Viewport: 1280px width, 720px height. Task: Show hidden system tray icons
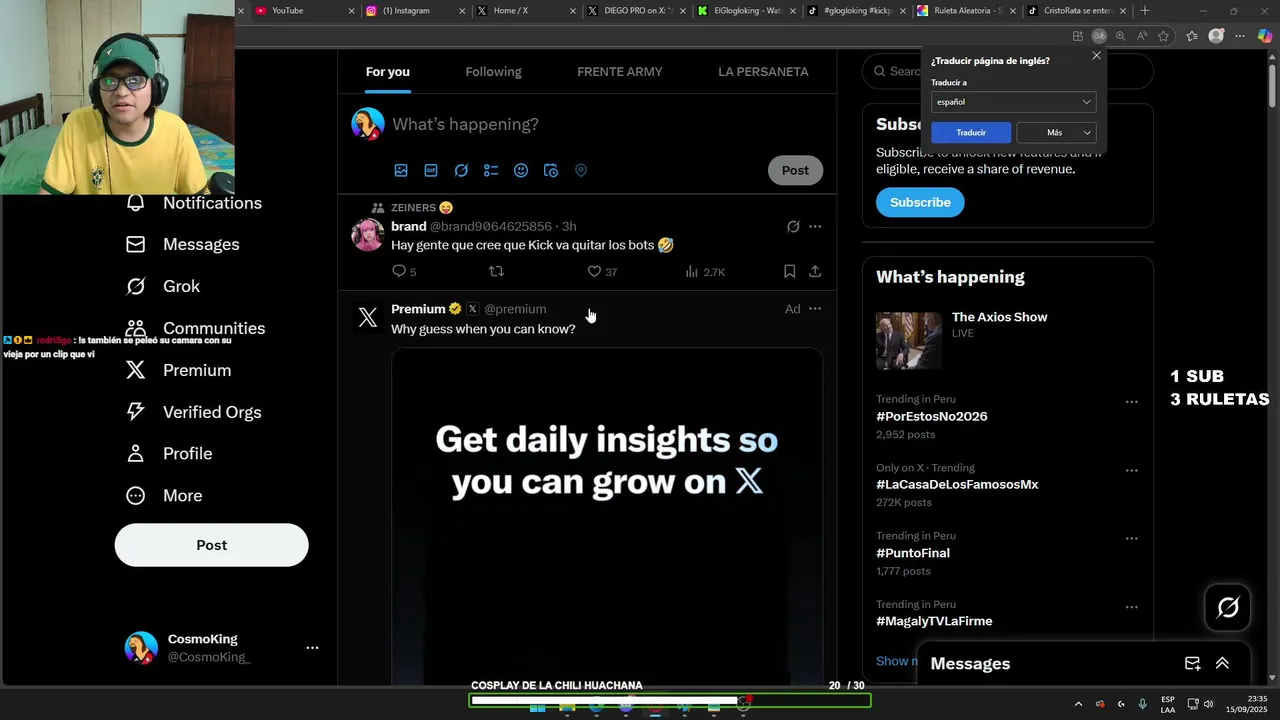click(1078, 704)
